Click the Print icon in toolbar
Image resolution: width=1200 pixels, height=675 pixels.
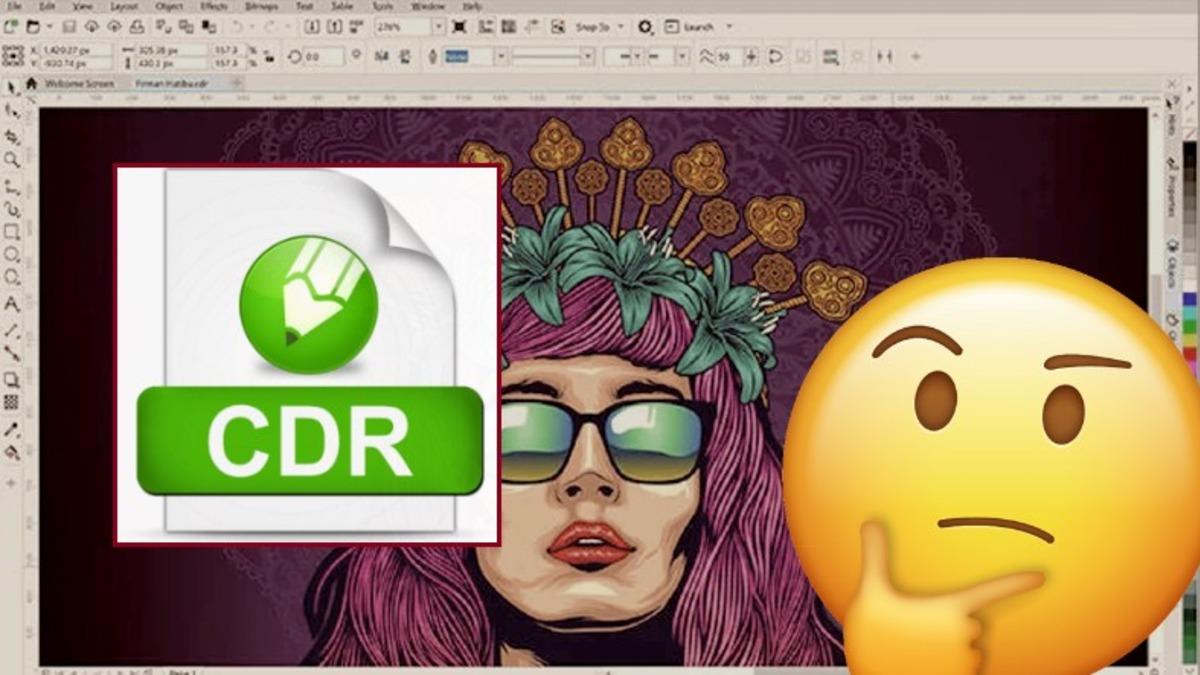click(x=137, y=27)
